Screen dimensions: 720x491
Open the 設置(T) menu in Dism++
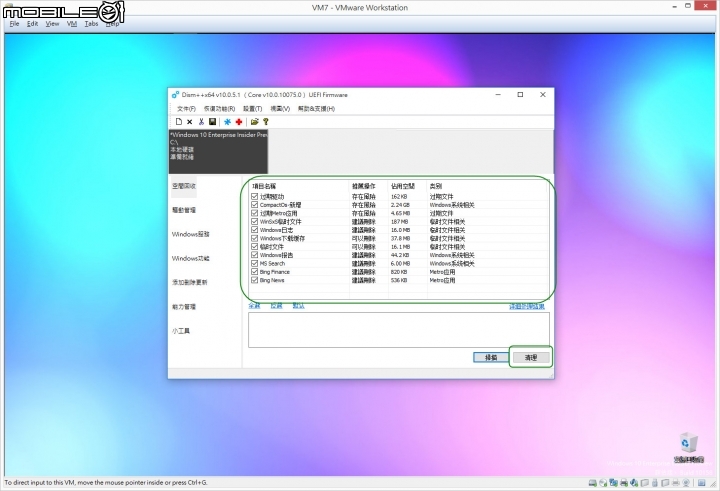[253, 109]
